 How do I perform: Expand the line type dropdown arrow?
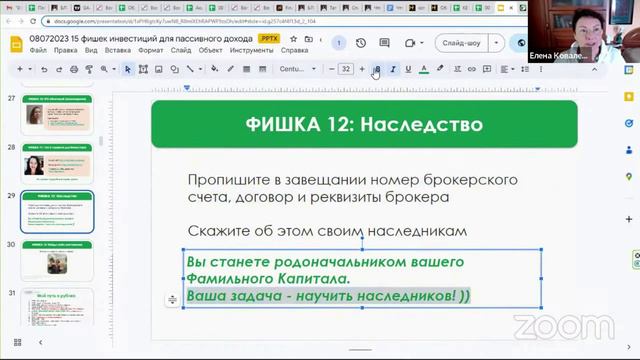200,69
